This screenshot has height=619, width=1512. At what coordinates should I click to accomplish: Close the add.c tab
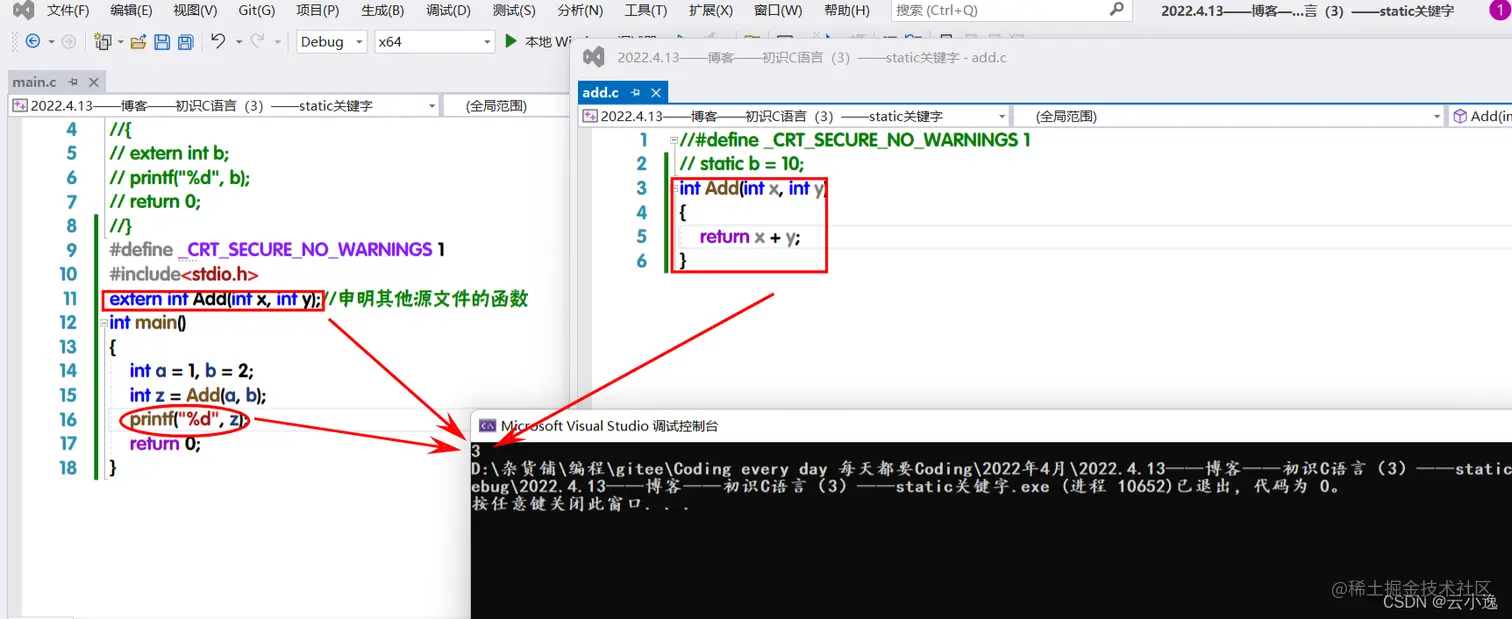click(x=656, y=92)
